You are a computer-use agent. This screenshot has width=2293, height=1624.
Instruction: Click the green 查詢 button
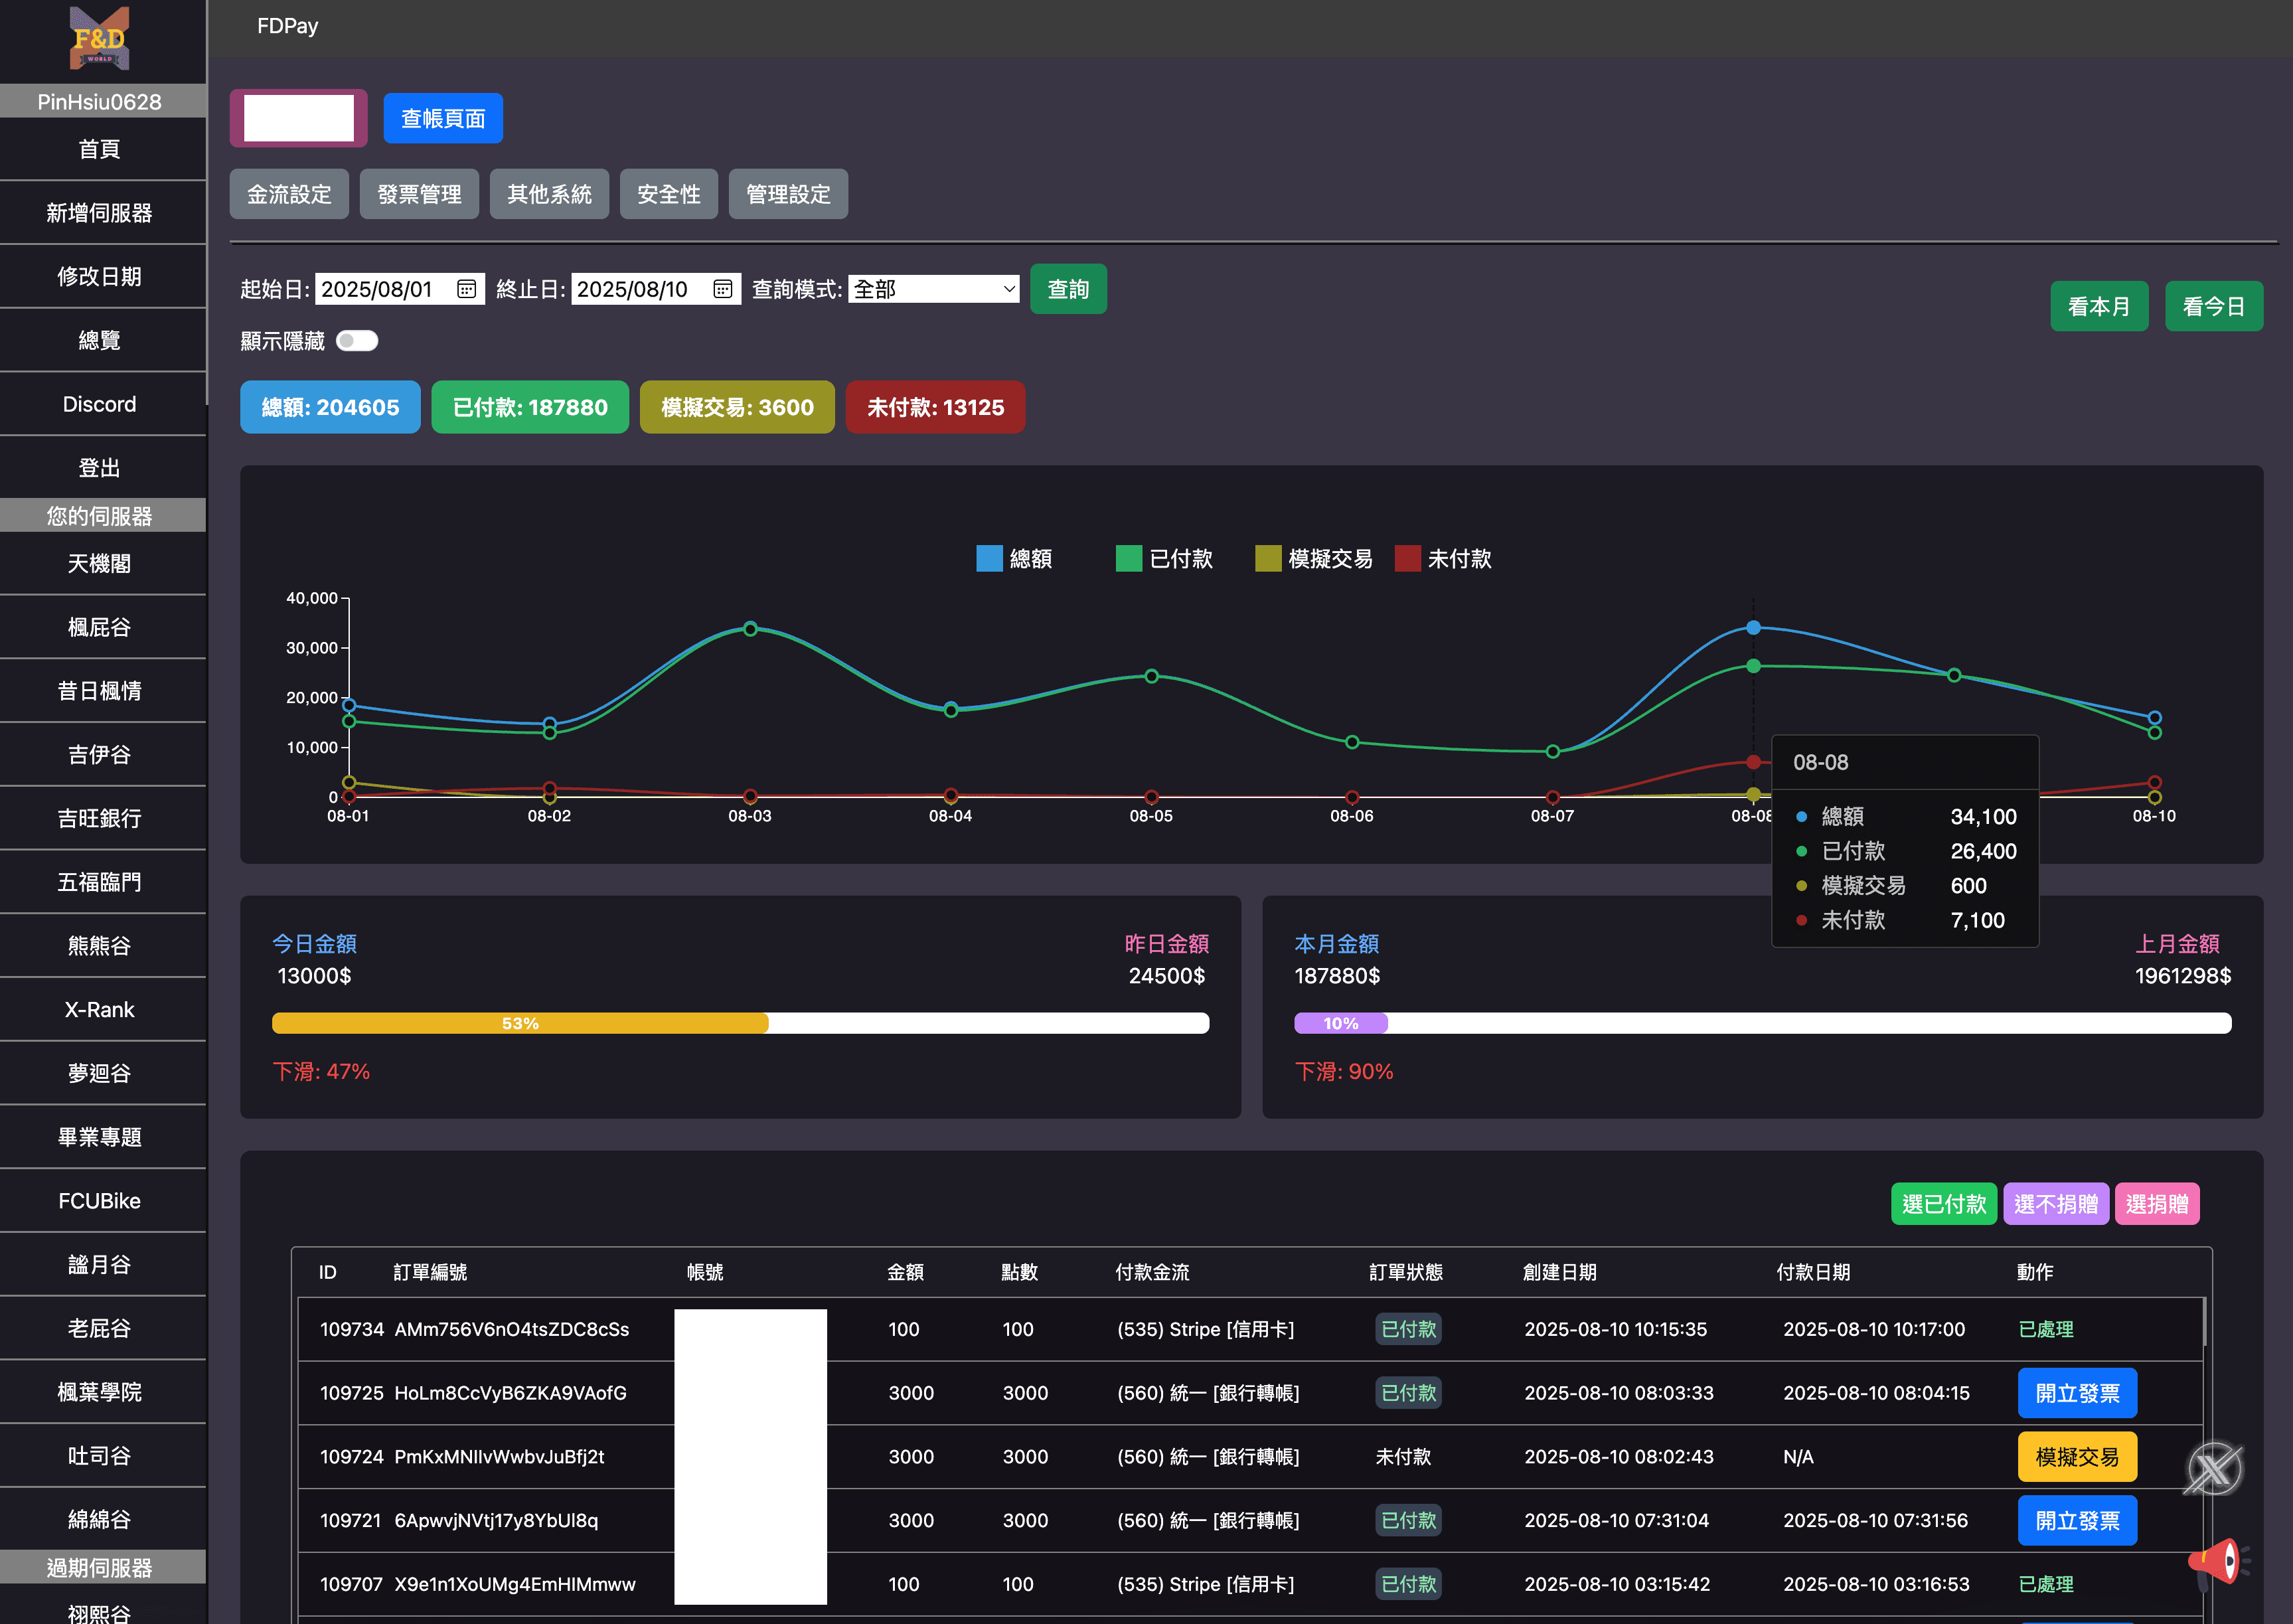1068,289
